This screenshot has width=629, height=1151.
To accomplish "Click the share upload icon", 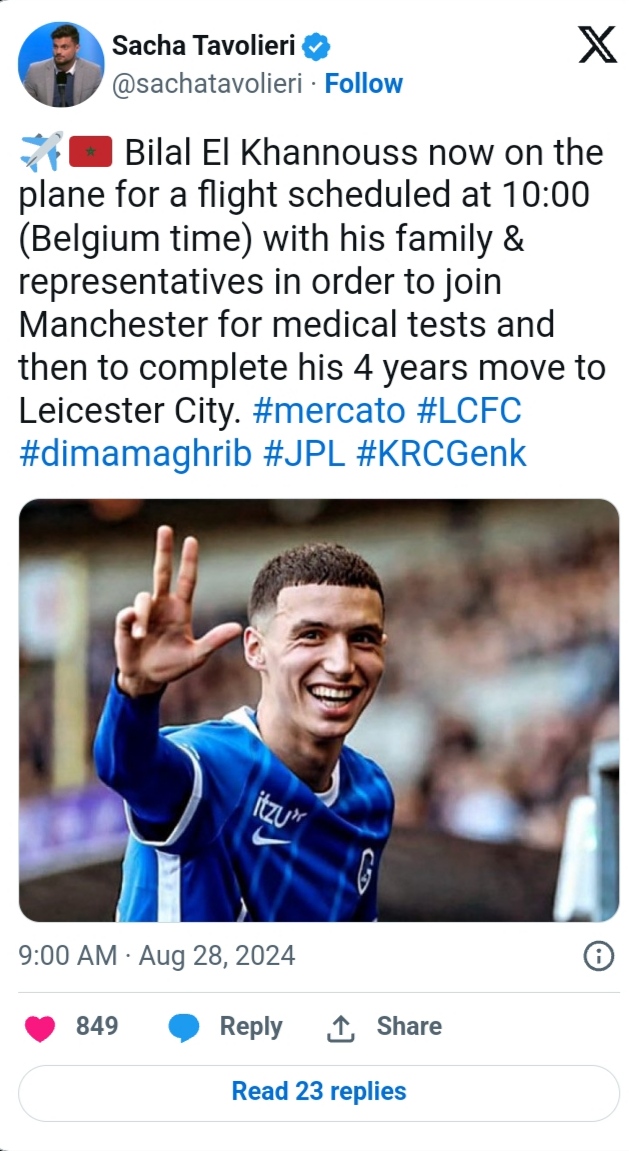I will [341, 1027].
